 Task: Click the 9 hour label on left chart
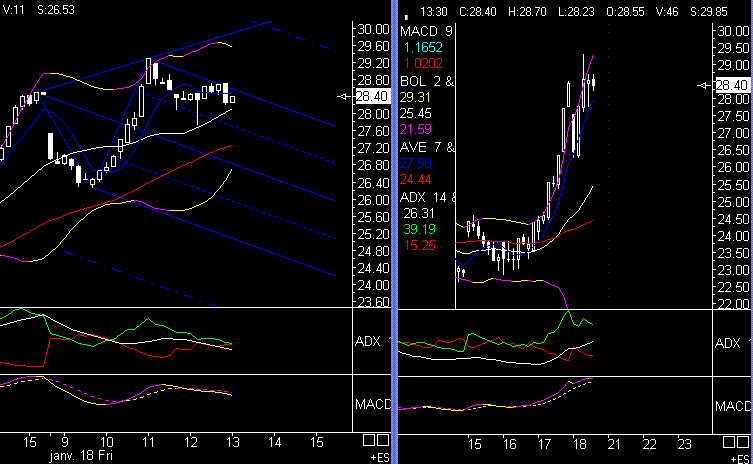click(65, 442)
